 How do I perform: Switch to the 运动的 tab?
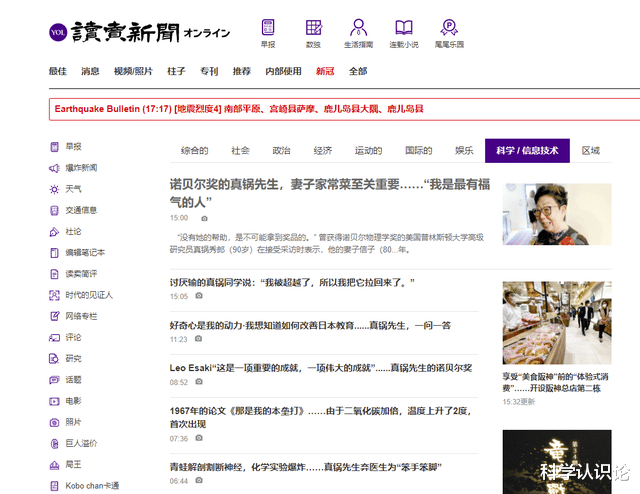click(x=368, y=151)
